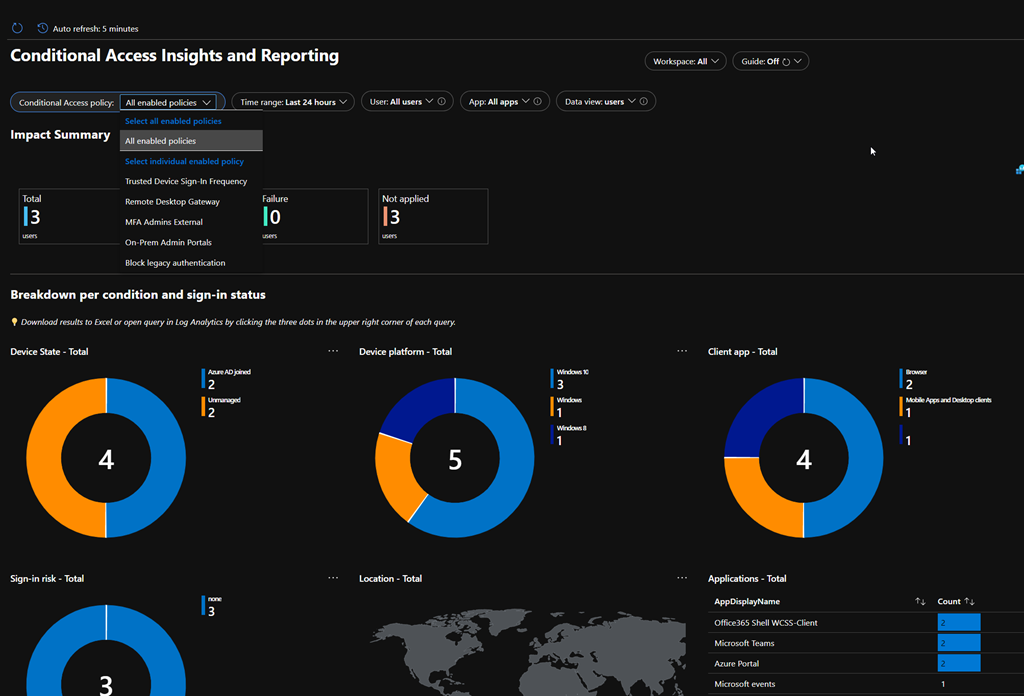The width and height of the screenshot is (1024, 696).
Task: Click the 'Microsoft Teams' table row
Action: click(x=866, y=643)
